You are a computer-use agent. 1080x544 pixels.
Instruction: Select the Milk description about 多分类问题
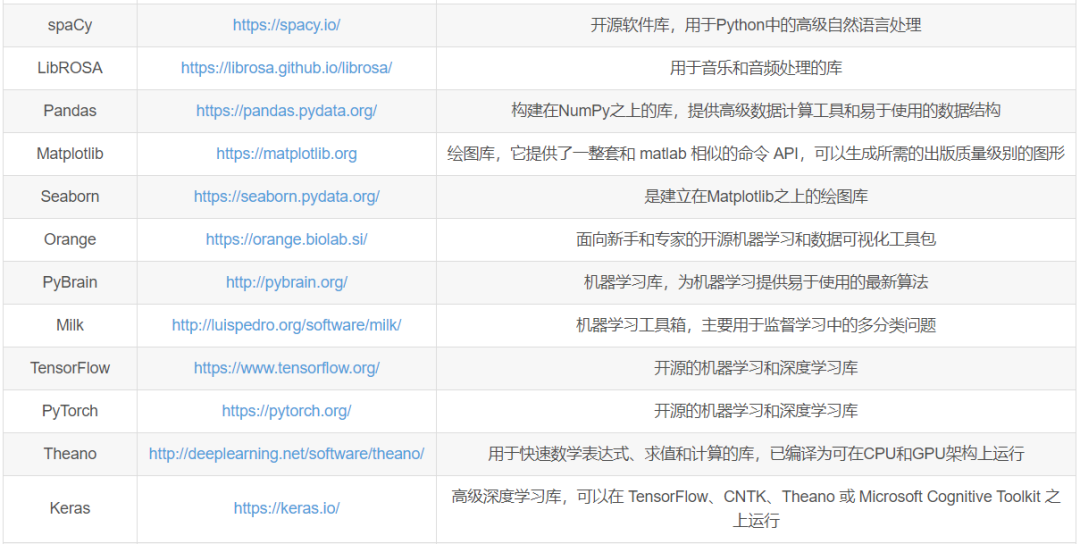(756, 325)
